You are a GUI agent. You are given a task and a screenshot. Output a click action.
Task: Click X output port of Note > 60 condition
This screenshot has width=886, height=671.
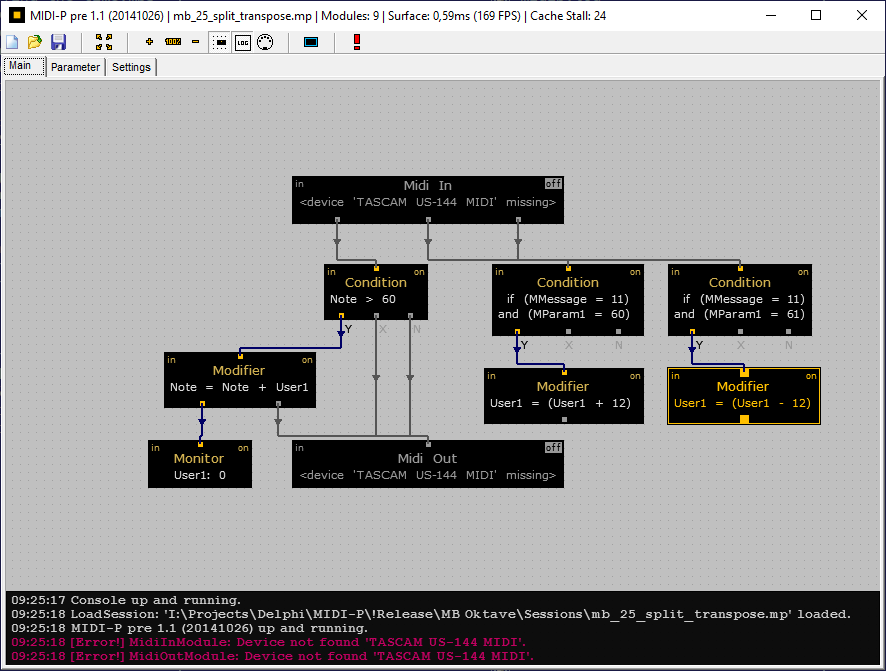click(376, 316)
